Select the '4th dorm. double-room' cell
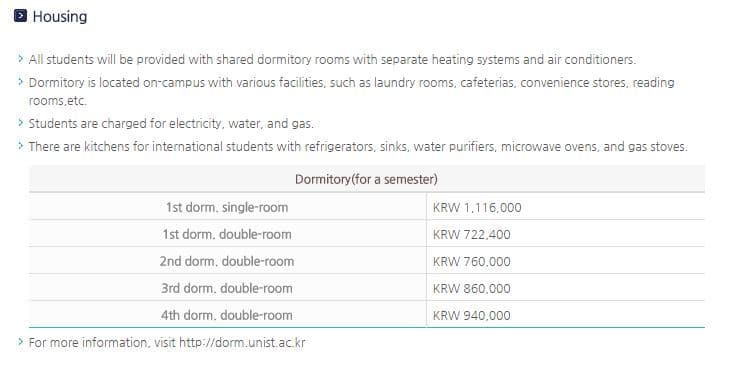The height and width of the screenshot is (367, 733). pyautogui.click(x=227, y=314)
